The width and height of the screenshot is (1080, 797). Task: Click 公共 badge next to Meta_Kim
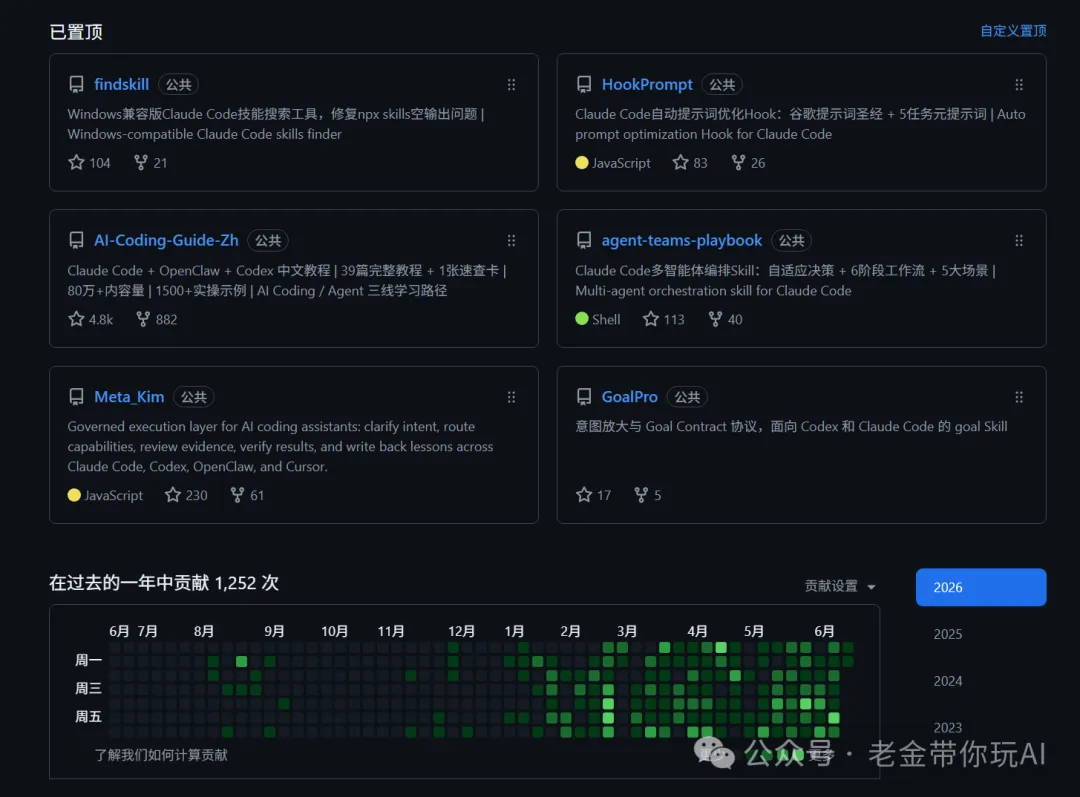click(x=194, y=397)
